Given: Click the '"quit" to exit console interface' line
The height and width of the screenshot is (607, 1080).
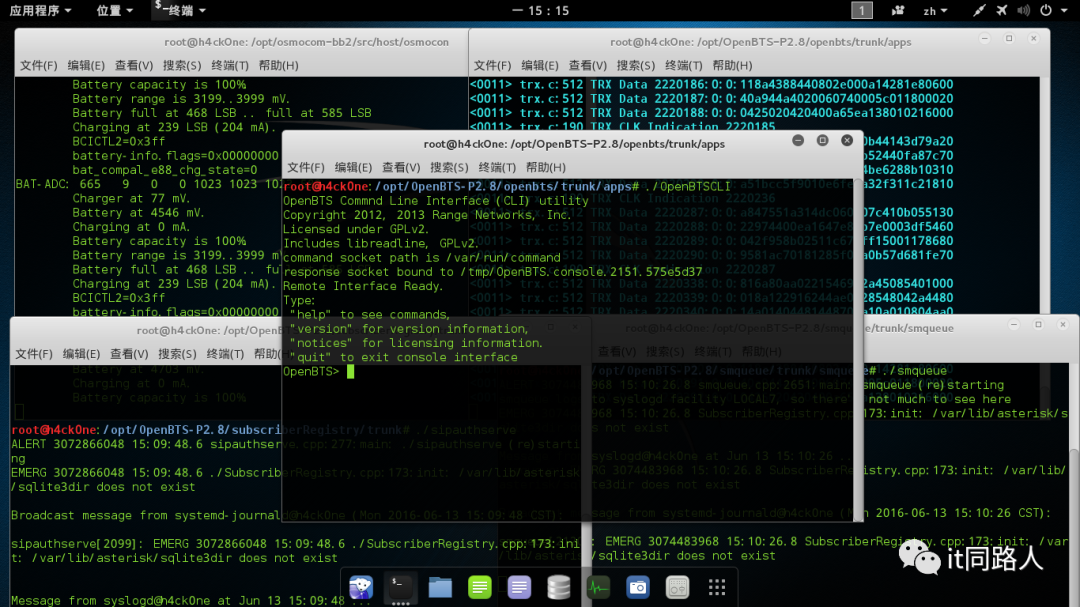Looking at the screenshot, I should (404, 358).
